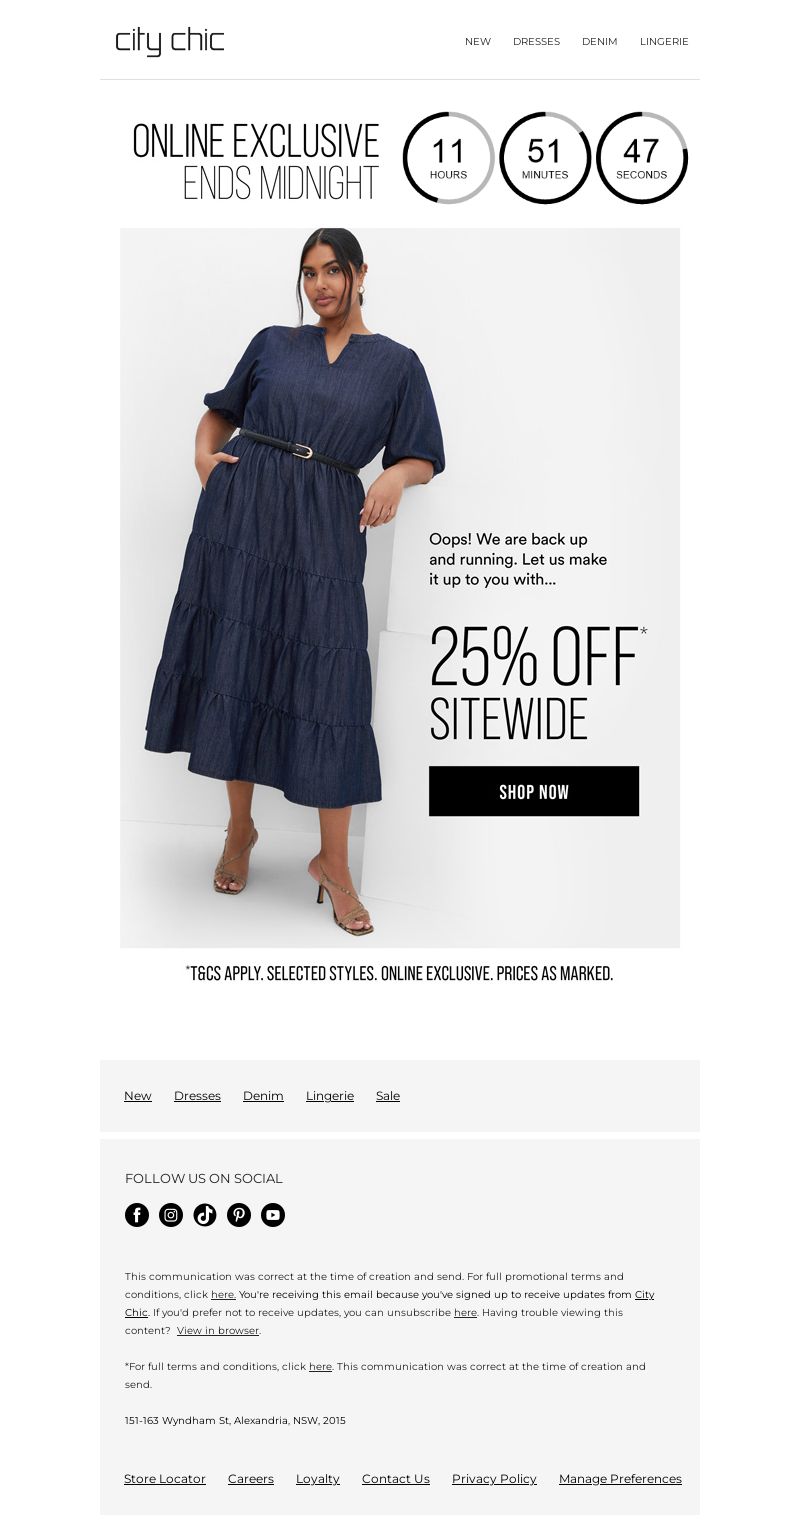Open the YouTube social icon
Image resolution: width=800 pixels, height=1529 pixels.
(273, 1215)
